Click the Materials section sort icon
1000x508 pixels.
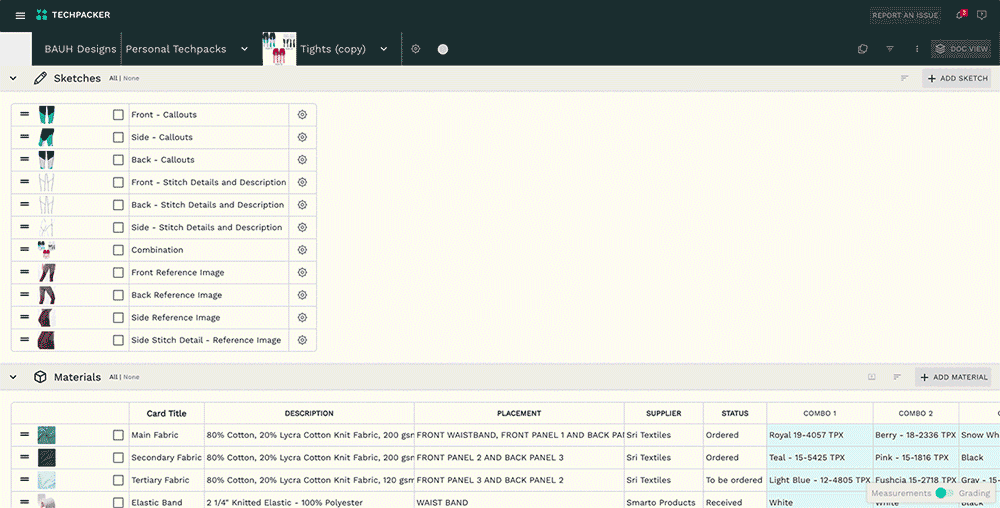[x=897, y=377]
